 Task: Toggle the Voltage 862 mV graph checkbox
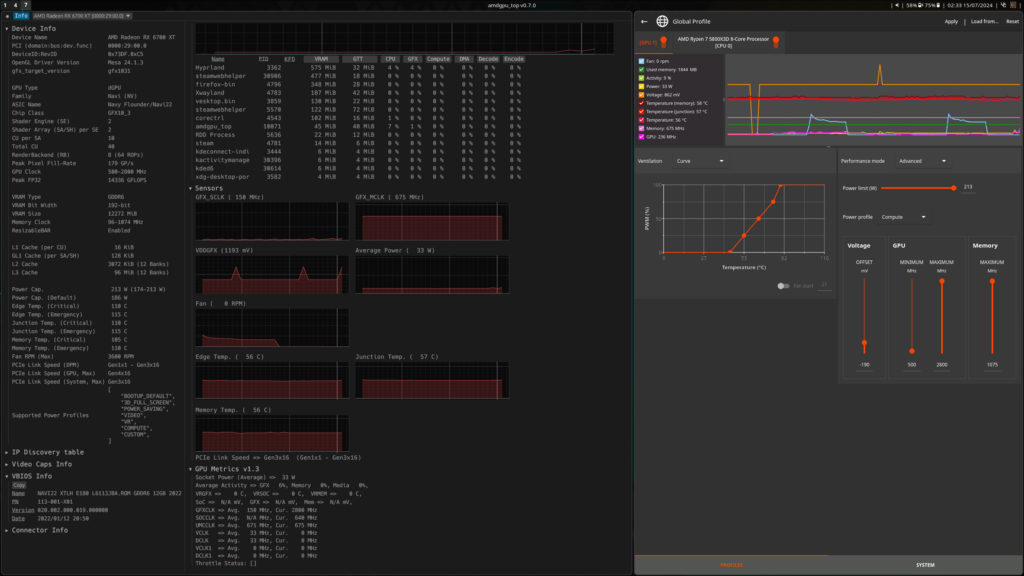click(x=641, y=95)
